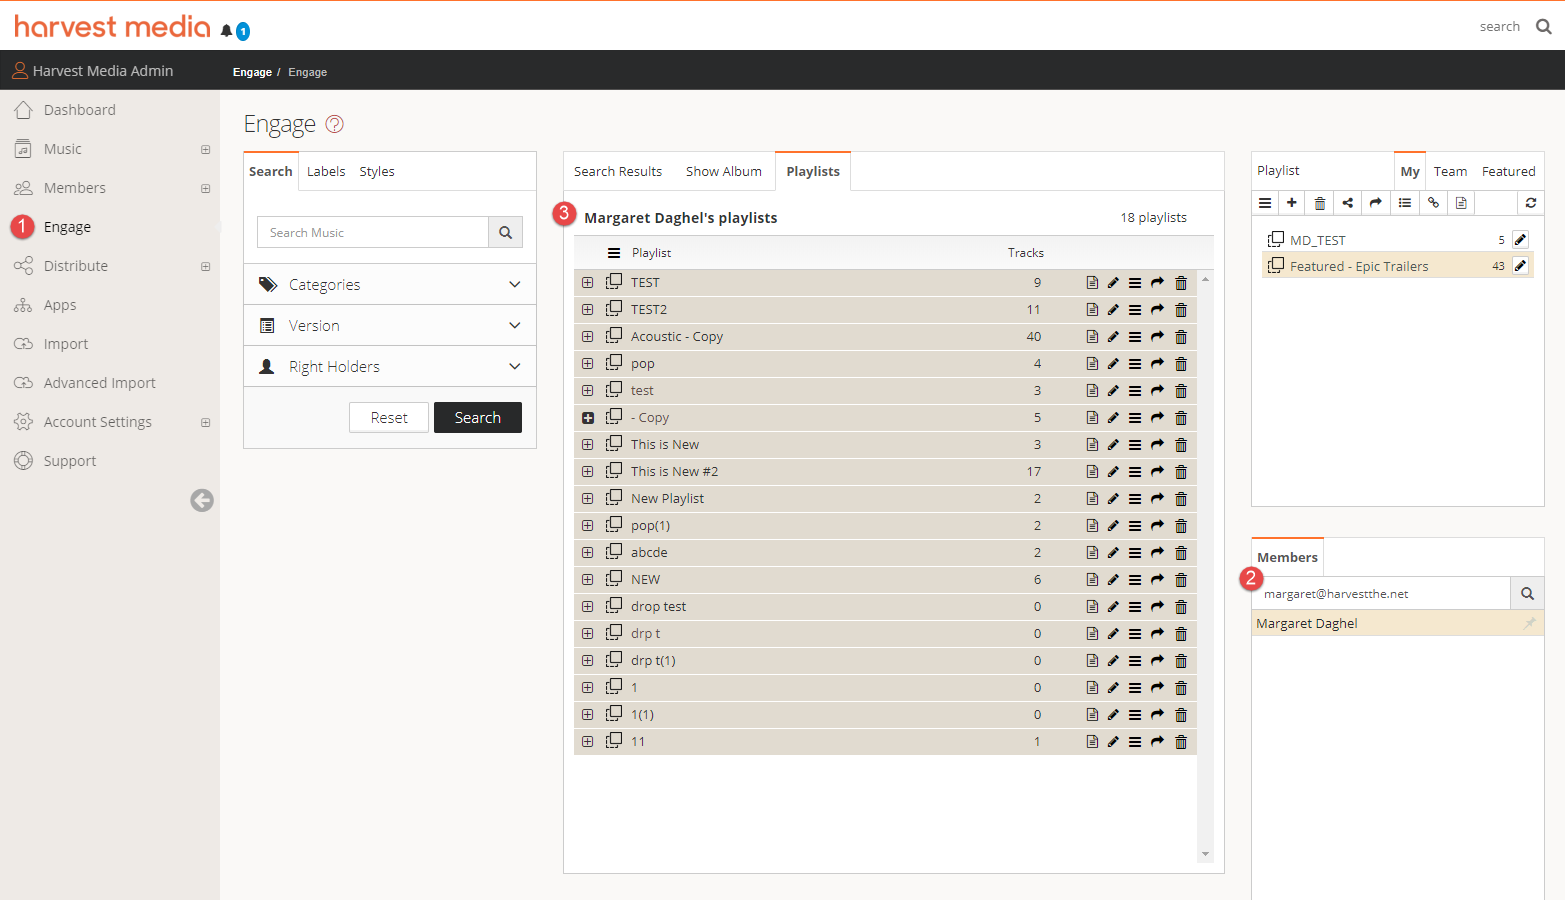Screen dimensions: 1565x900
Task: Click the forward arrow on TEST2 row
Action: click(x=1157, y=310)
